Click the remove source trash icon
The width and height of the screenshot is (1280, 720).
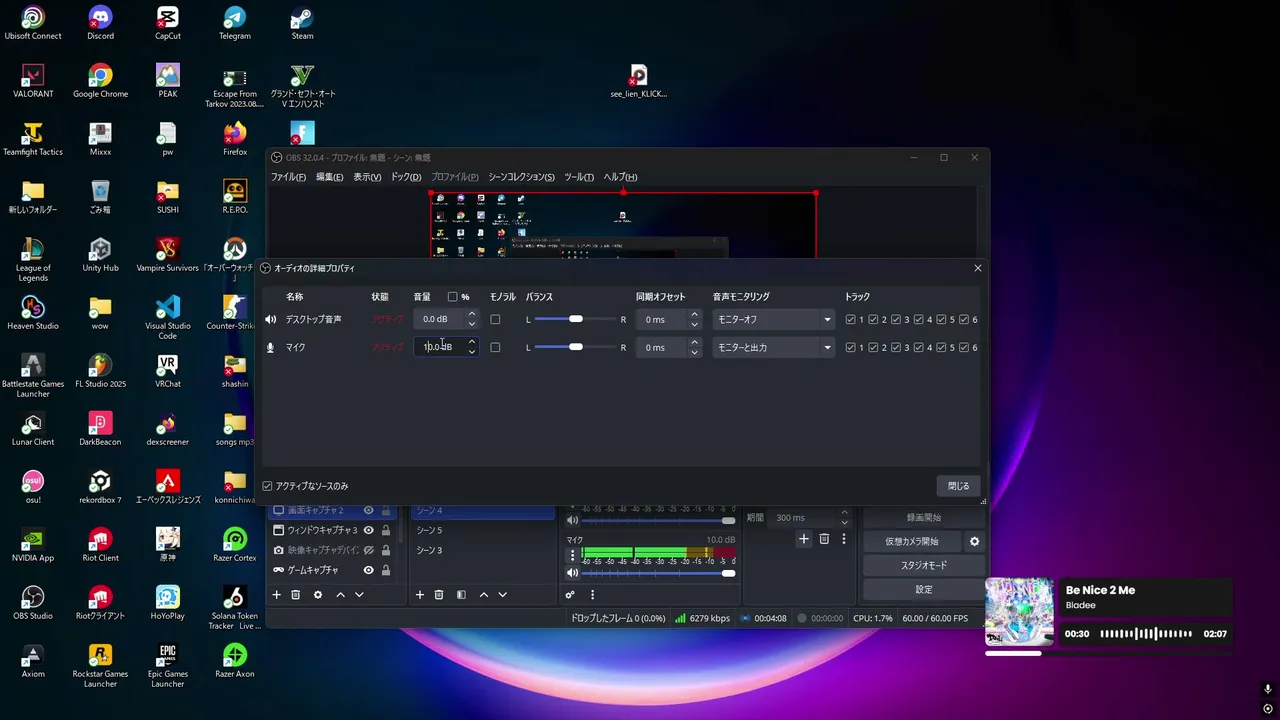pyautogui.click(x=296, y=595)
